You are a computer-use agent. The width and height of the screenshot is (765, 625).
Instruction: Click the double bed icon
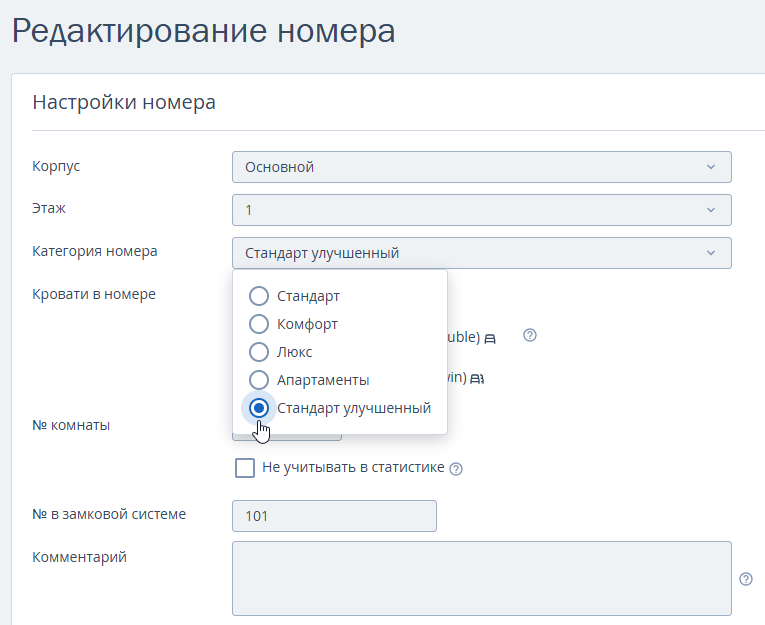point(490,338)
